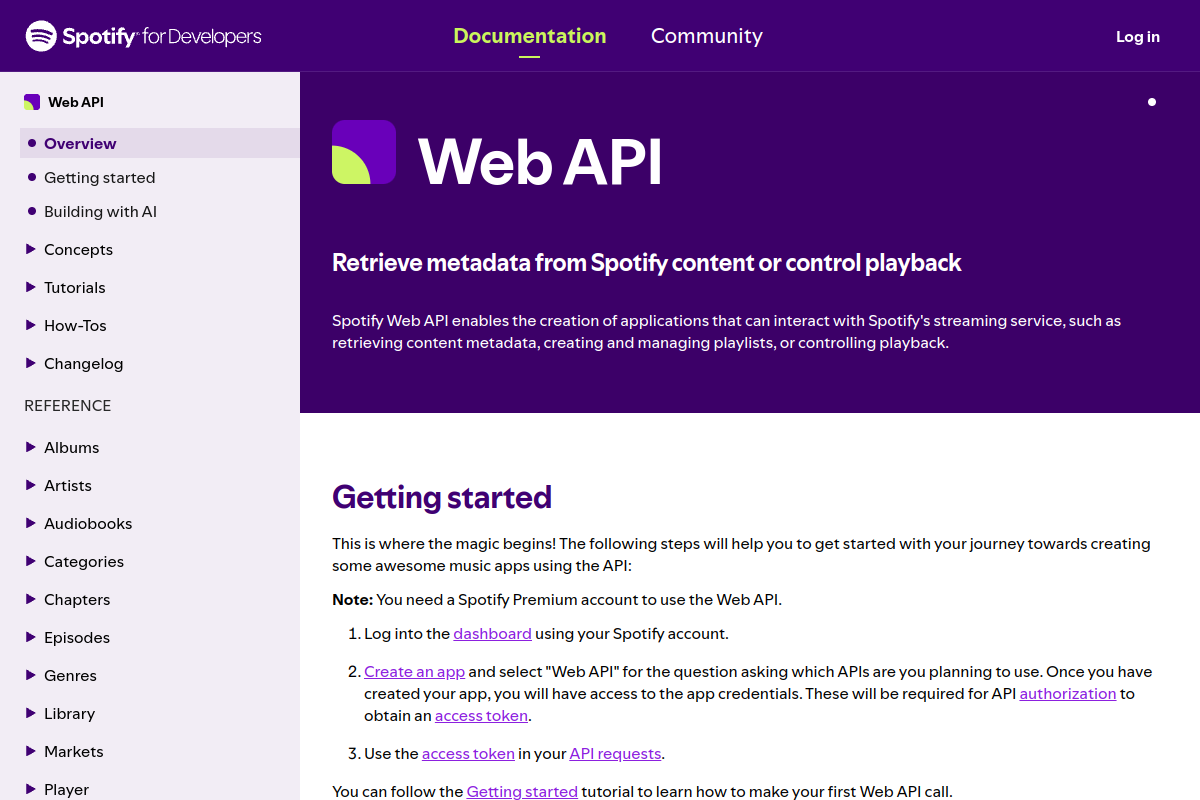
Task: Open the How-Tos label in the sidebar
Action: 75,325
